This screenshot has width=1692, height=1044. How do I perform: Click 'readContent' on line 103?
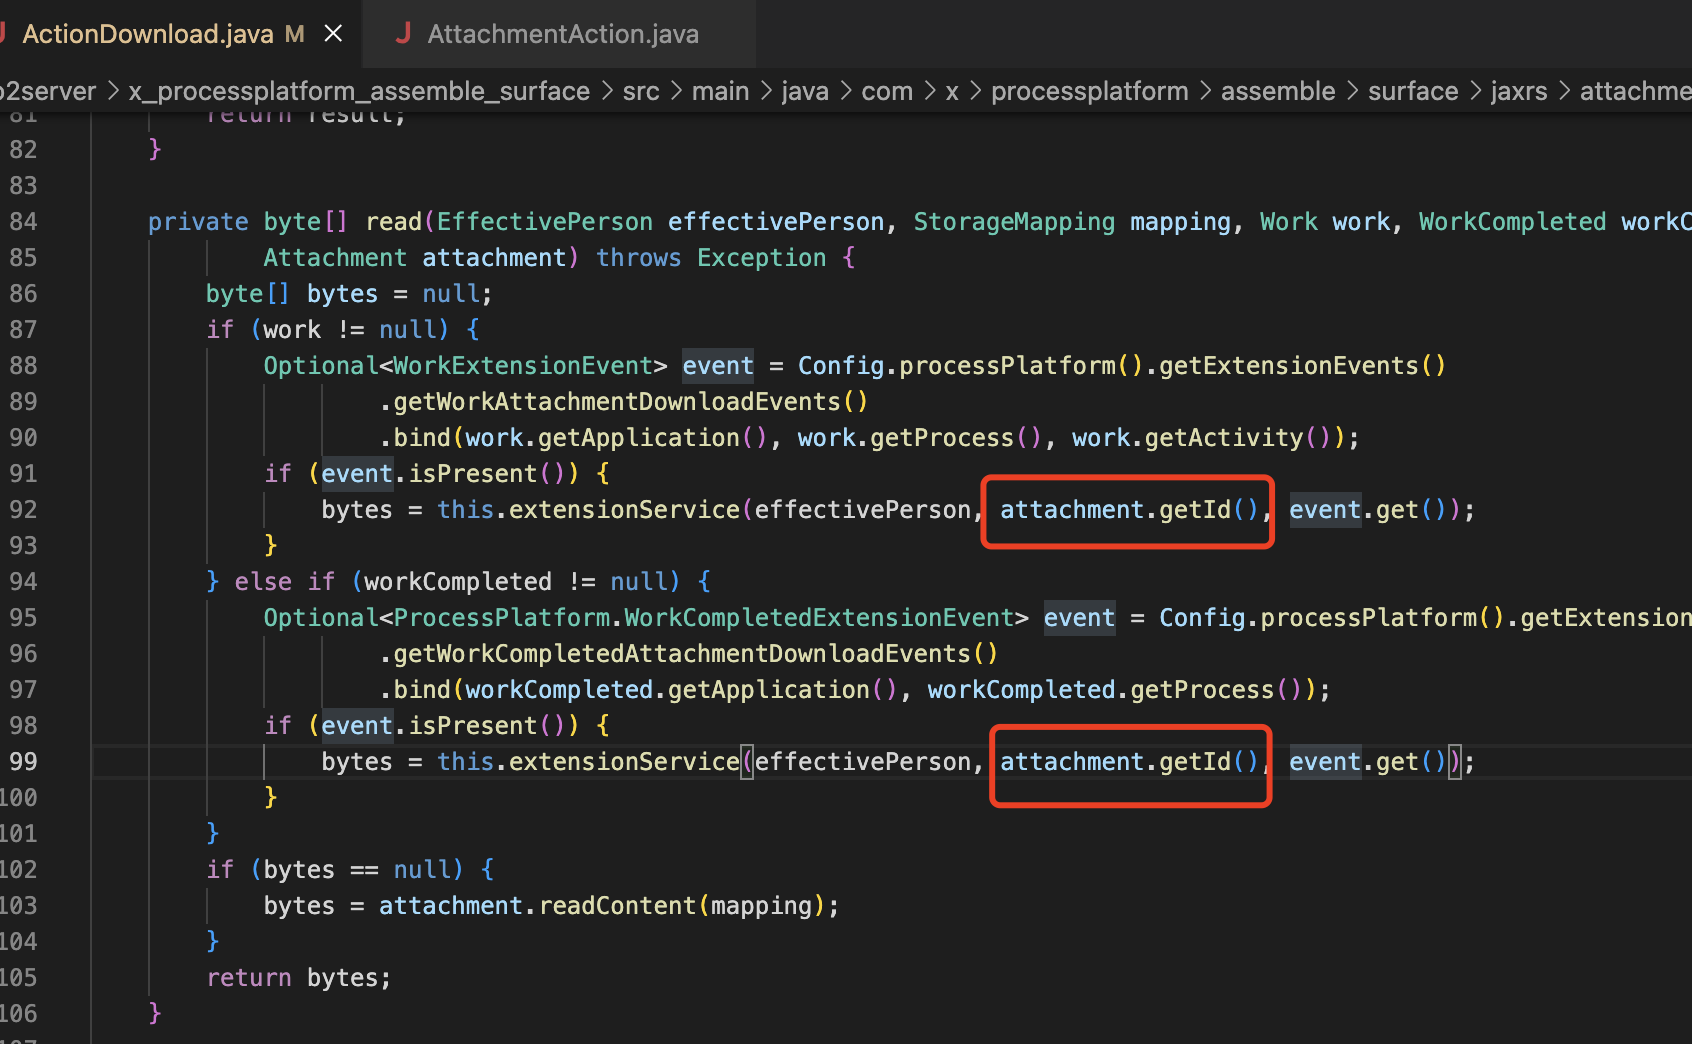[617, 906]
